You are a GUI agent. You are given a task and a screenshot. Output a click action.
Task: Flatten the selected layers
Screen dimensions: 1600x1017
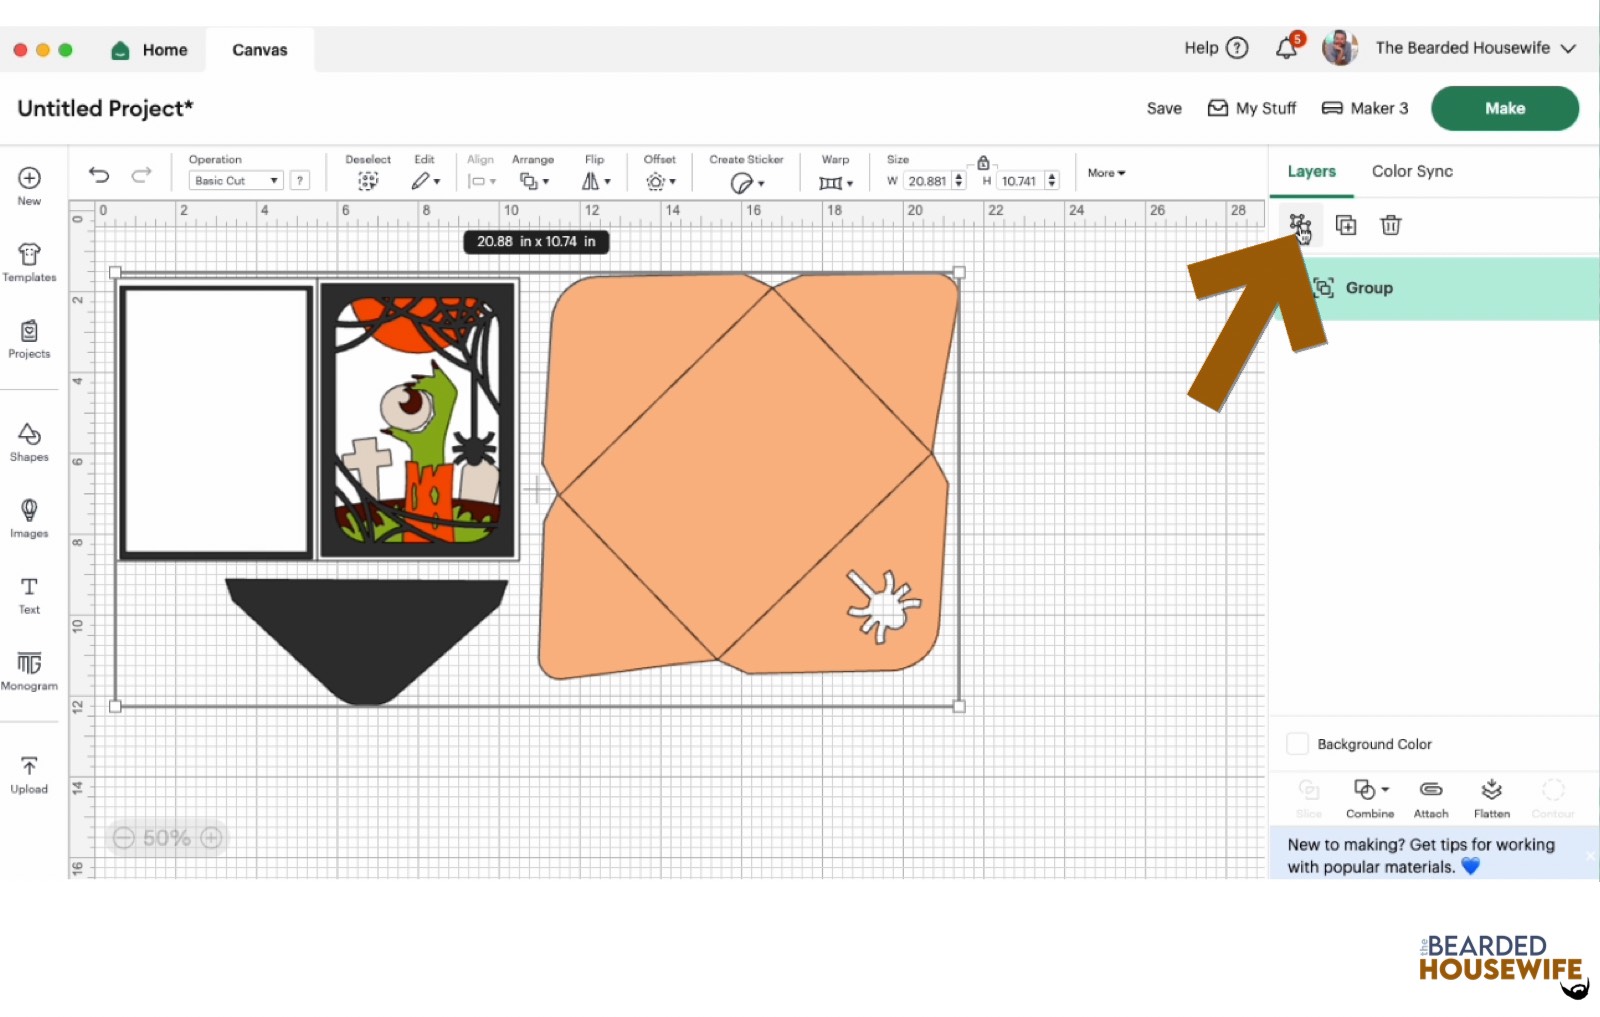click(x=1492, y=797)
